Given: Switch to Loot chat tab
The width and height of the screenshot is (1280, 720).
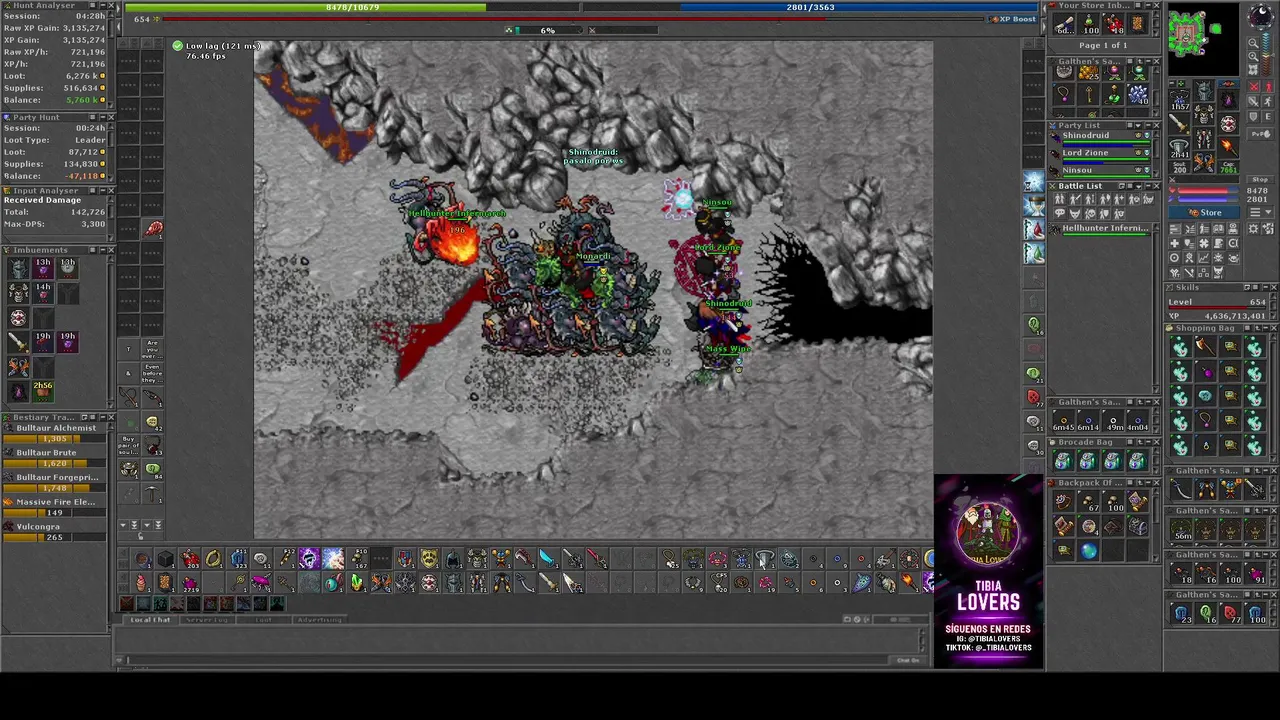Looking at the screenshot, I should (x=264, y=620).
